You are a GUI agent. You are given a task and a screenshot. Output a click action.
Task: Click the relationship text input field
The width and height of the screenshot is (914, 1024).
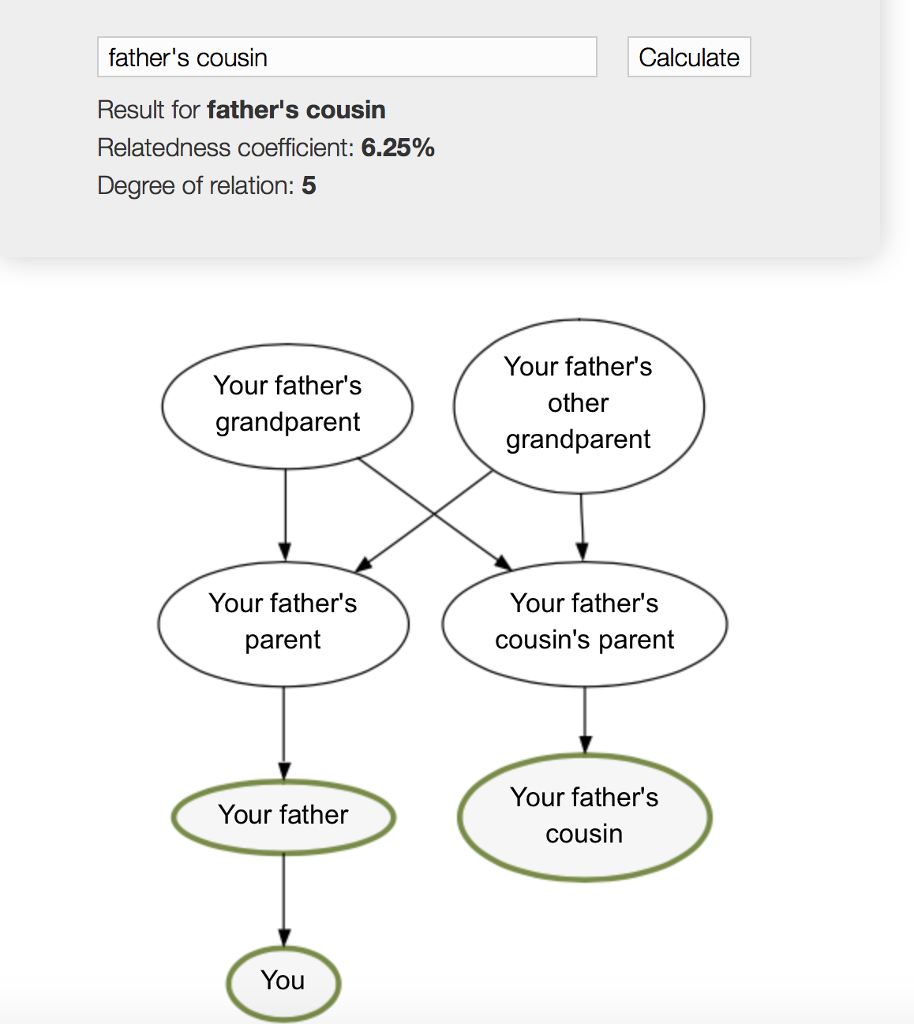pos(346,58)
